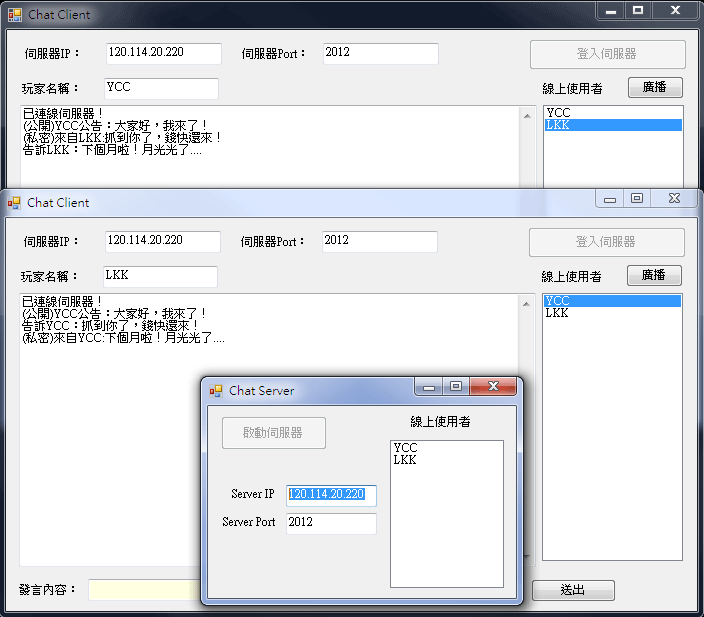704x617 pixels.
Task: Maximize the front Chat Client window (LKK)
Action: (637, 198)
